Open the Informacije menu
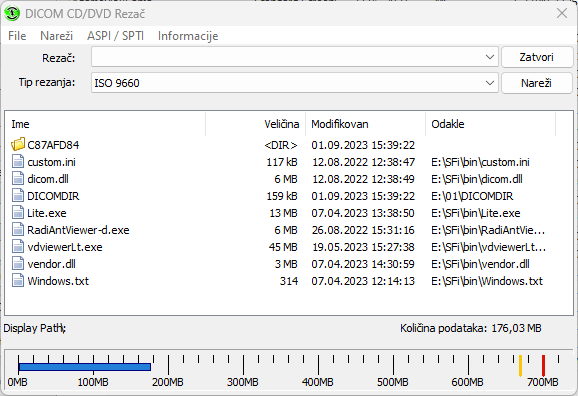Viewport: 578px width, 396px height. 188,36
